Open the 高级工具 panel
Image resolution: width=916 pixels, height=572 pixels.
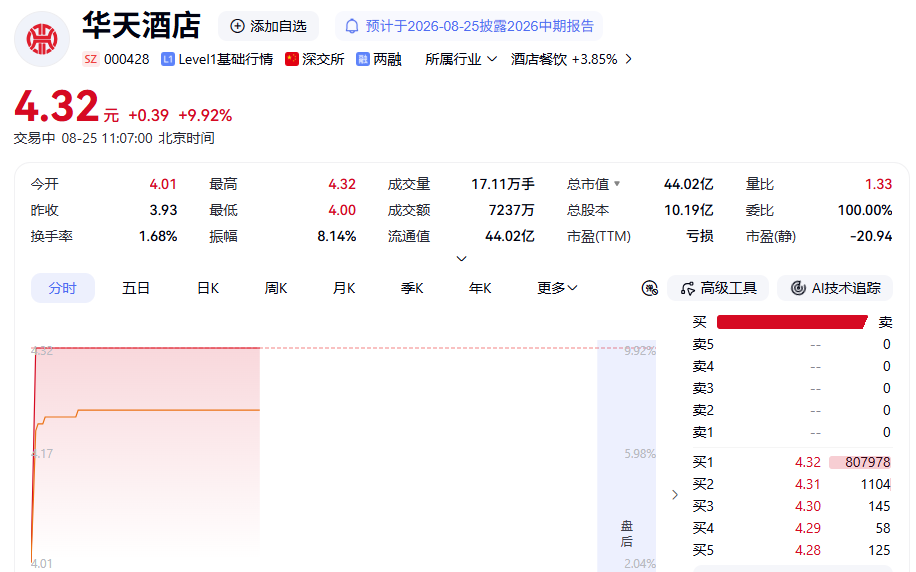point(718,288)
